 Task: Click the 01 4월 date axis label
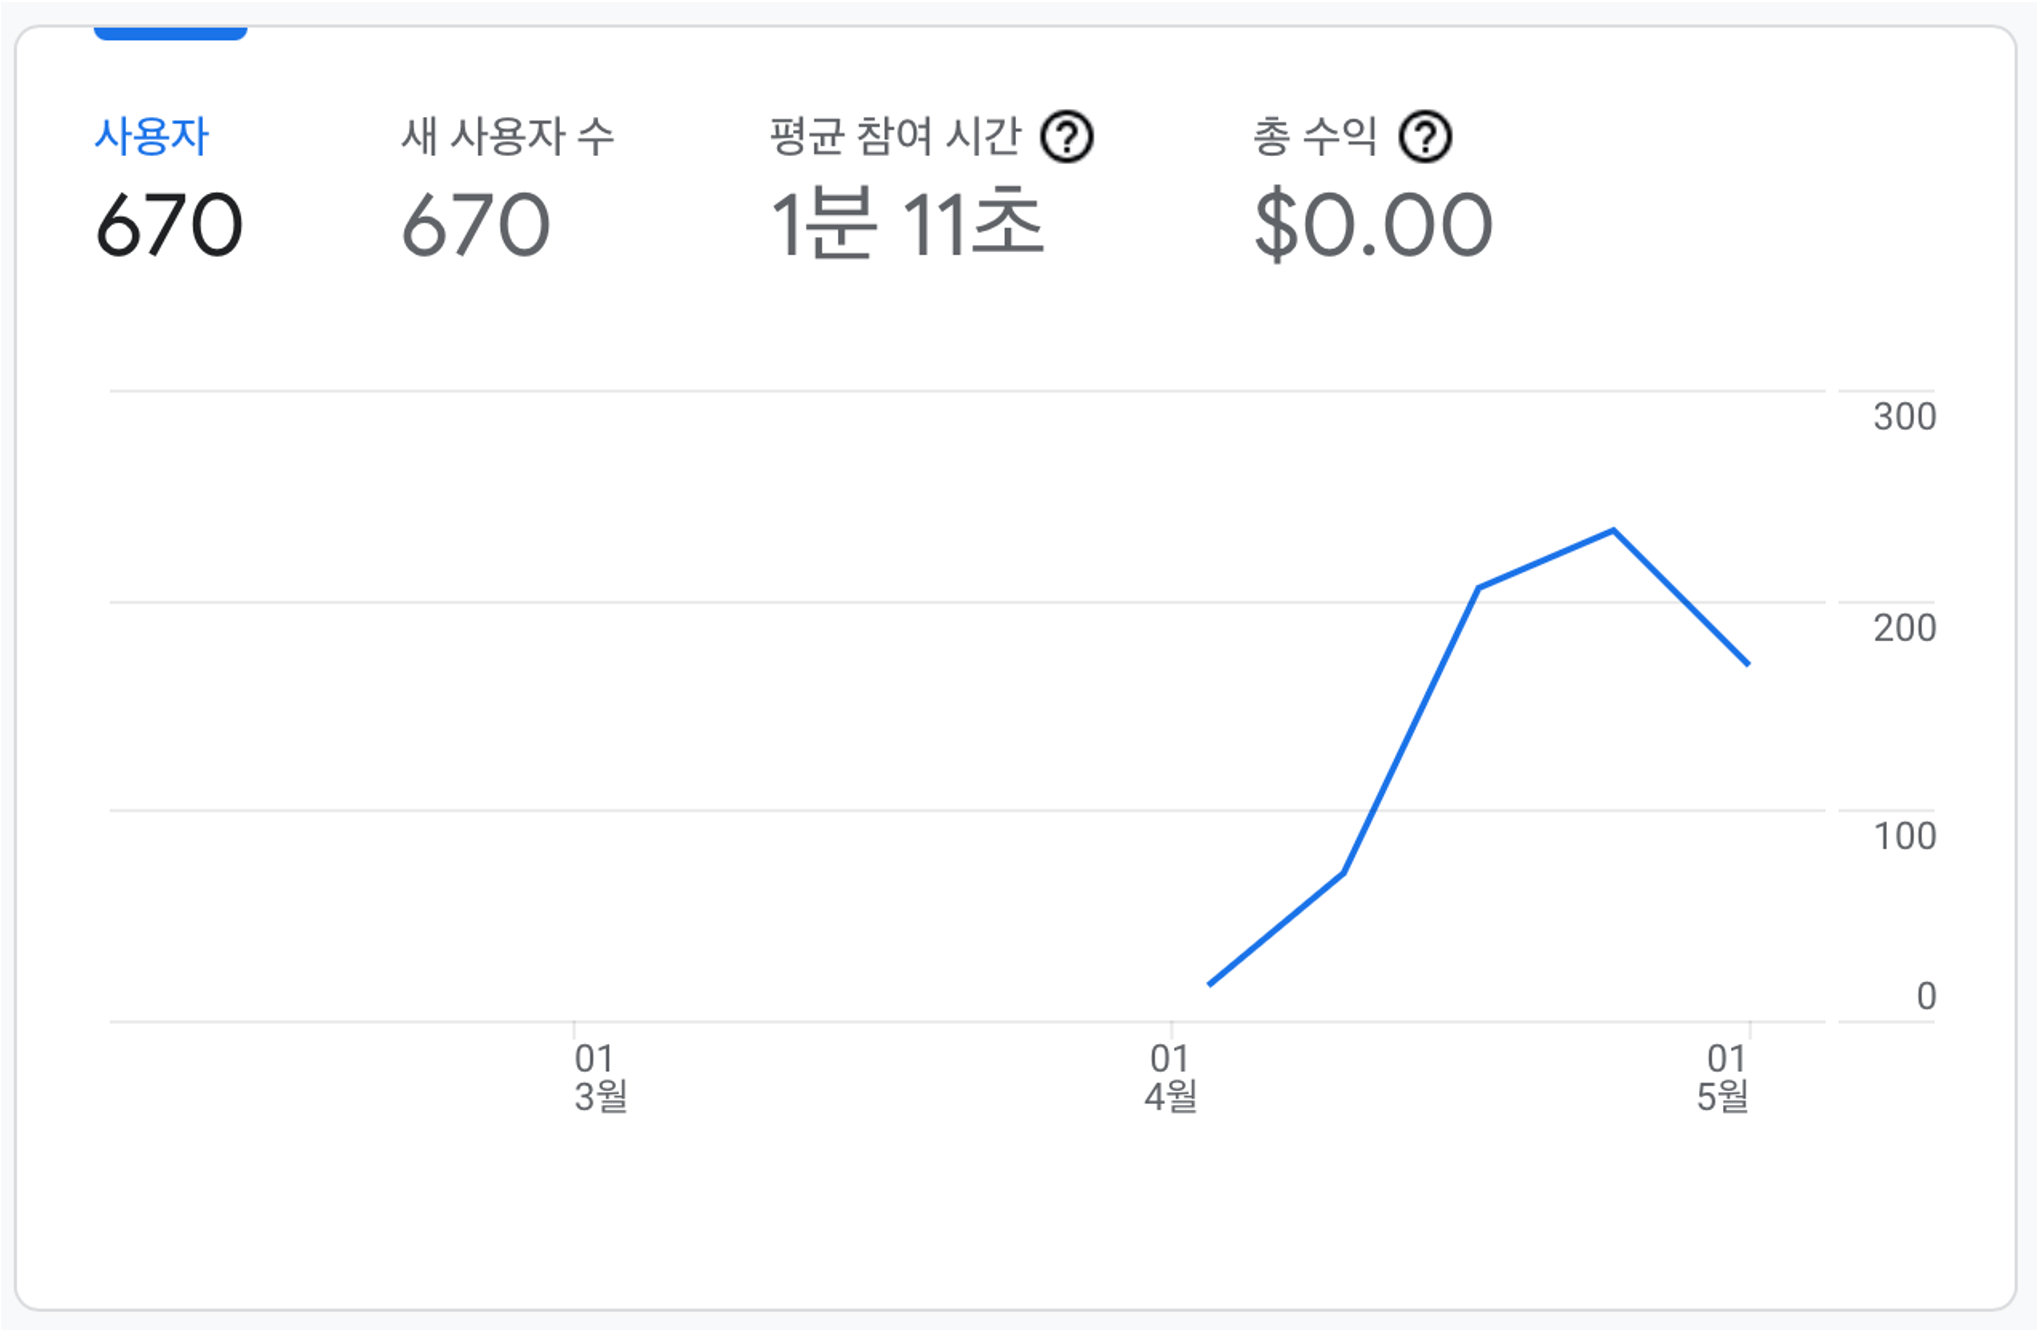[x=1171, y=1077]
